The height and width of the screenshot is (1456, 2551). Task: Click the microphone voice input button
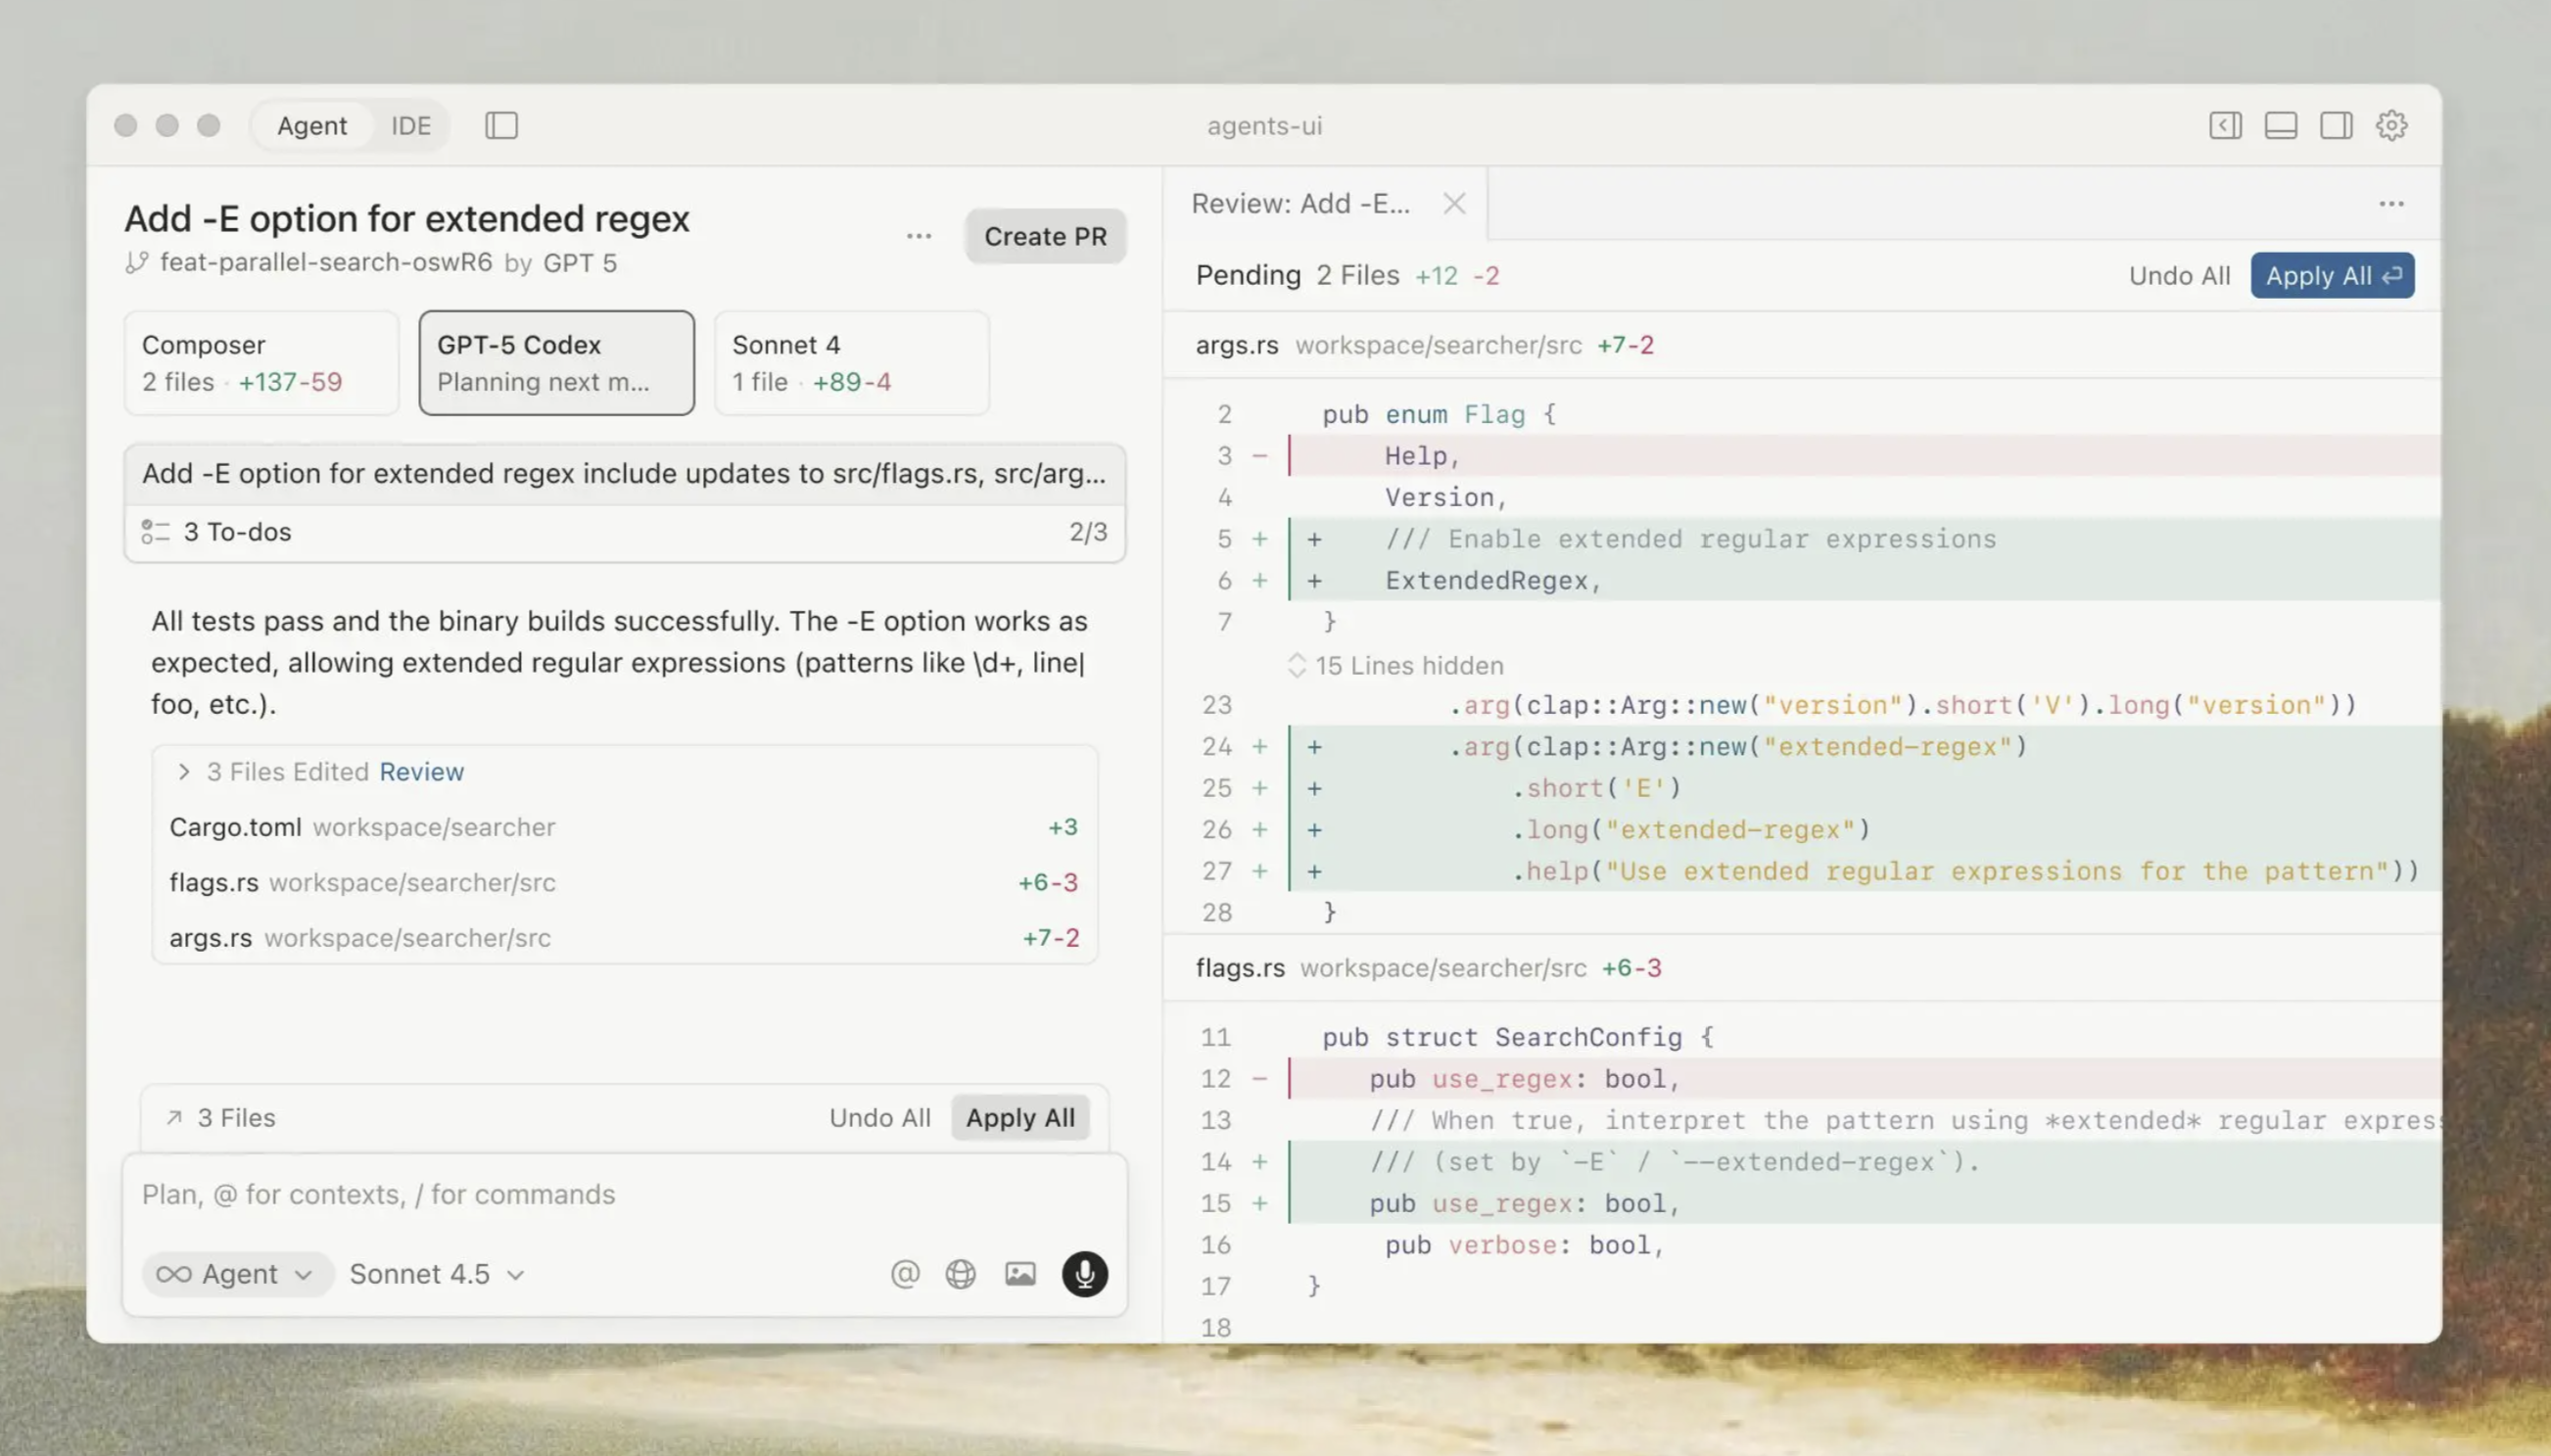[1084, 1273]
